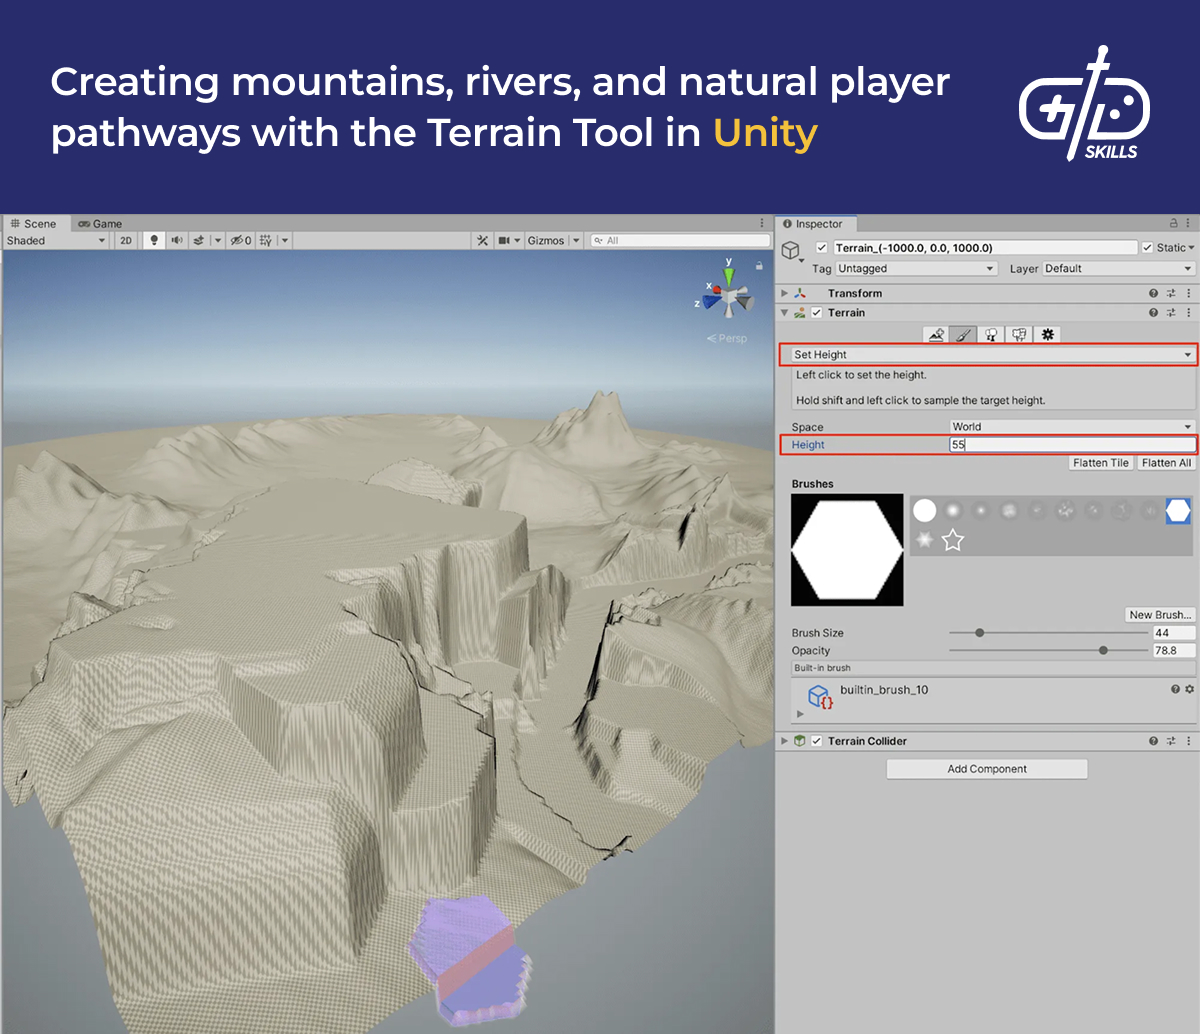
Task: Open scene effects dropdown arrow
Action: (x=216, y=240)
